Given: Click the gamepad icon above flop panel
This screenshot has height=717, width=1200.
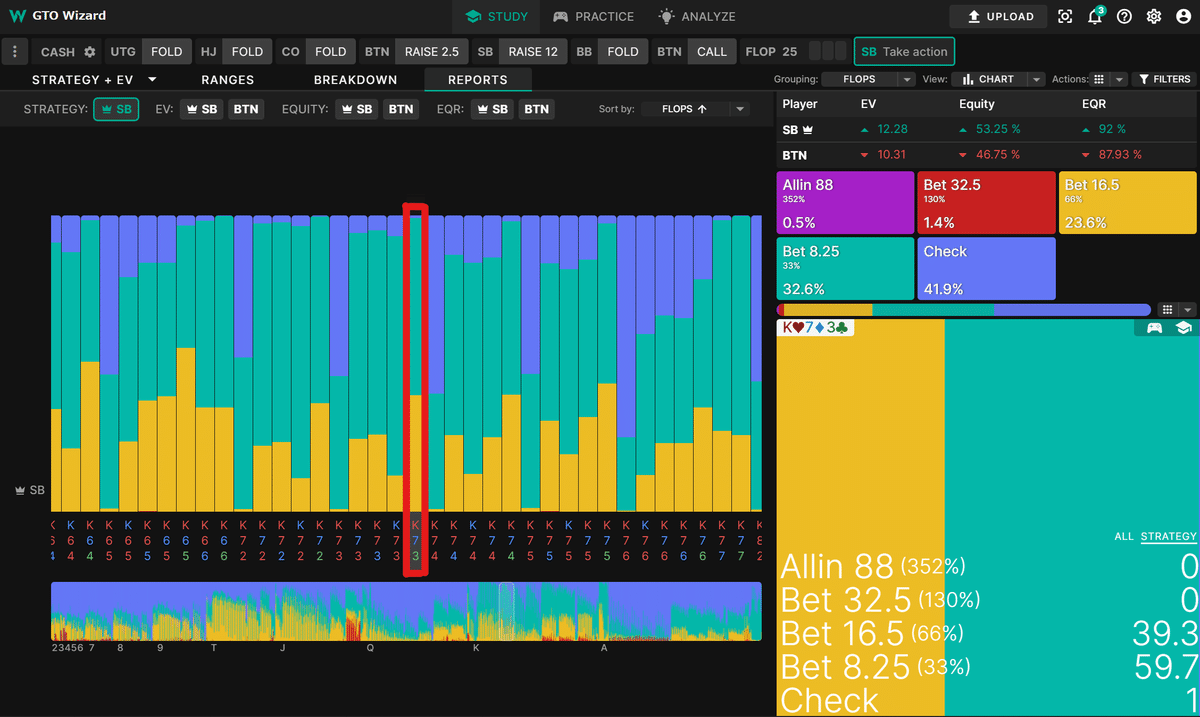Looking at the screenshot, I should [x=1154, y=328].
